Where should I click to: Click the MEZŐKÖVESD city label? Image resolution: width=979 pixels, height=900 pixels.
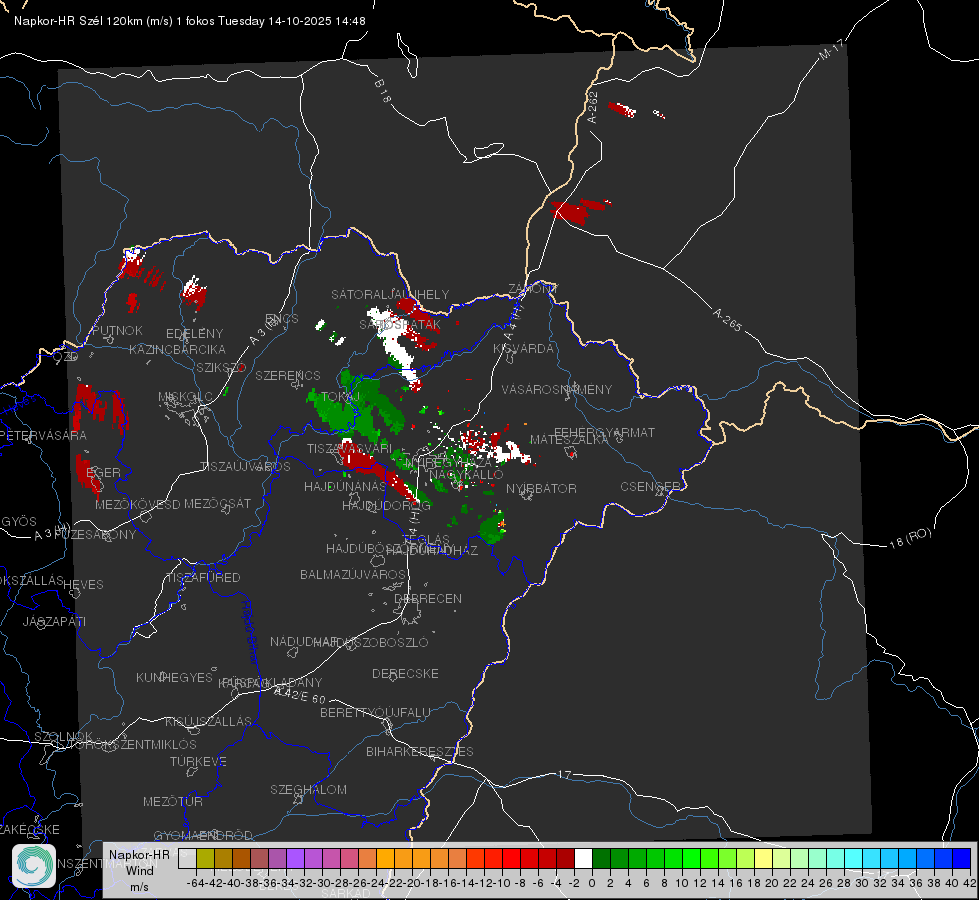(137, 504)
